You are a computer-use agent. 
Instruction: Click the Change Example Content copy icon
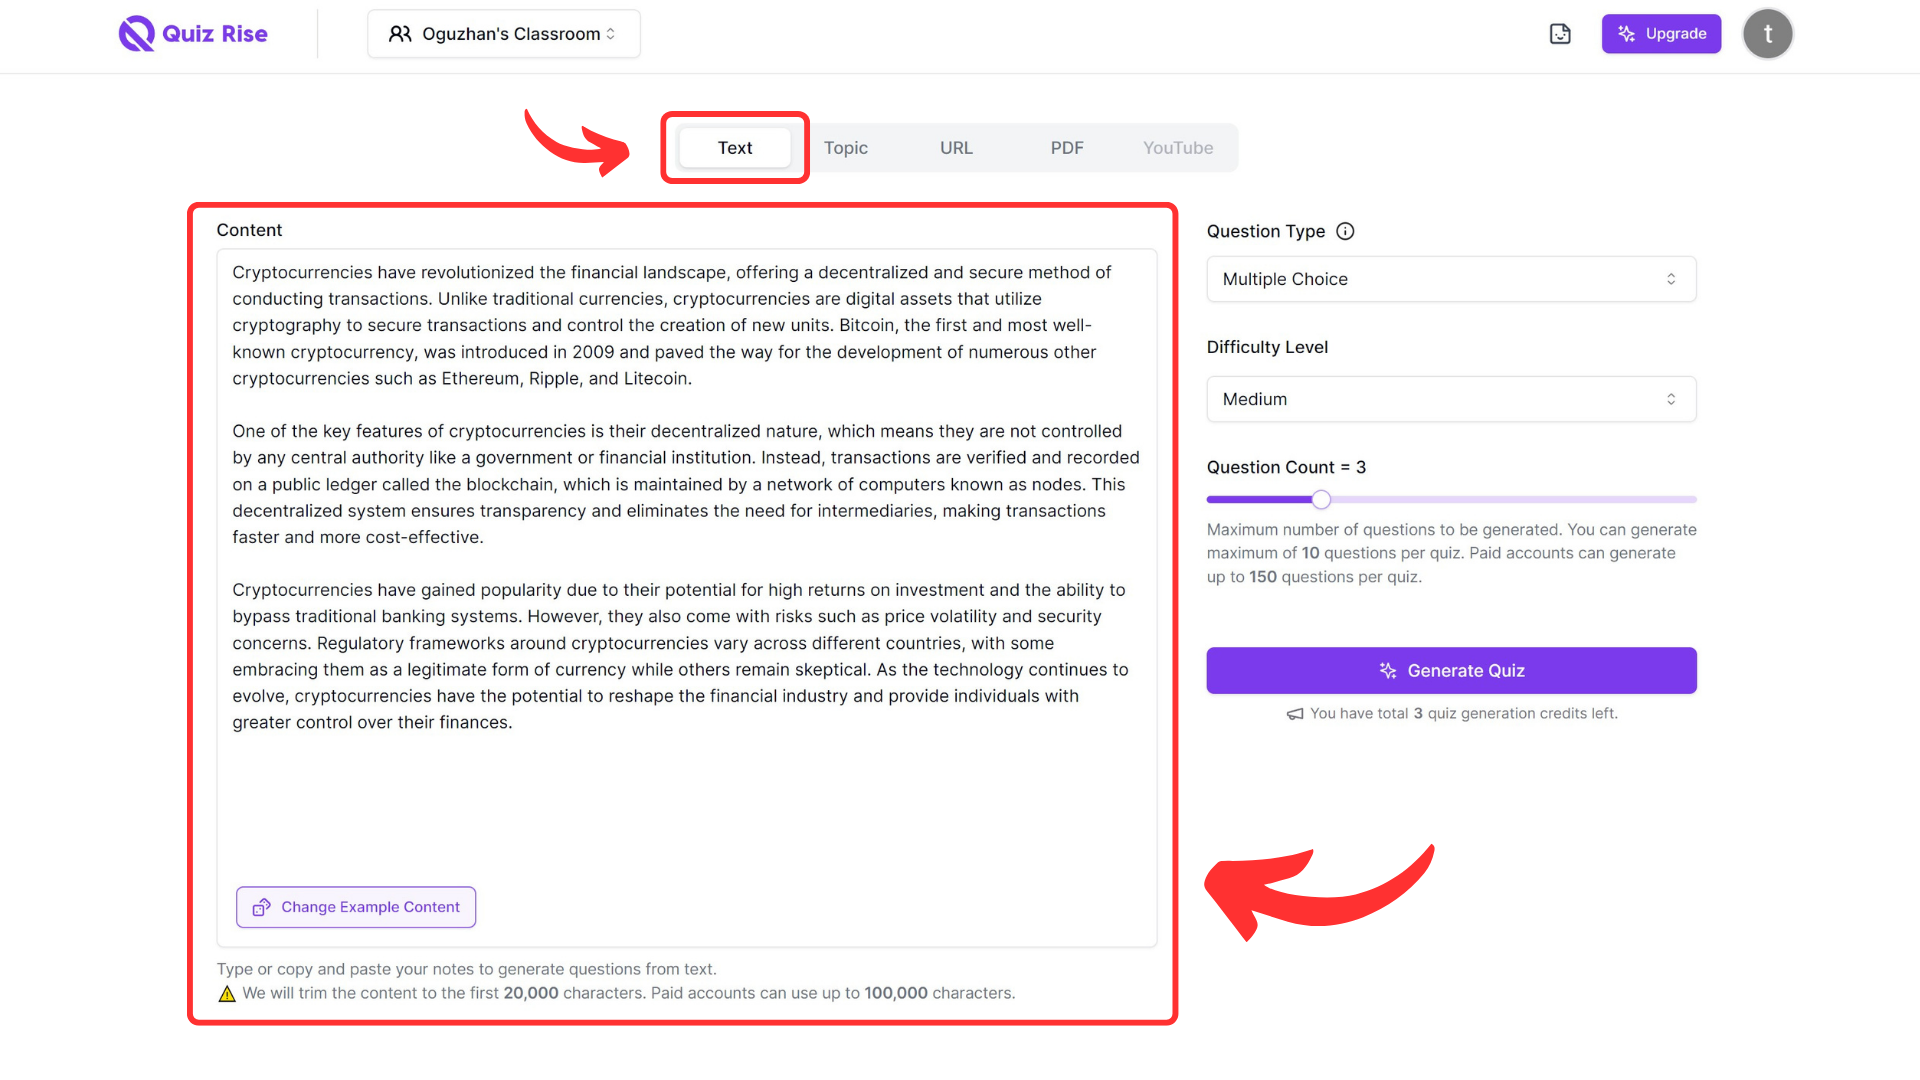(x=261, y=906)
